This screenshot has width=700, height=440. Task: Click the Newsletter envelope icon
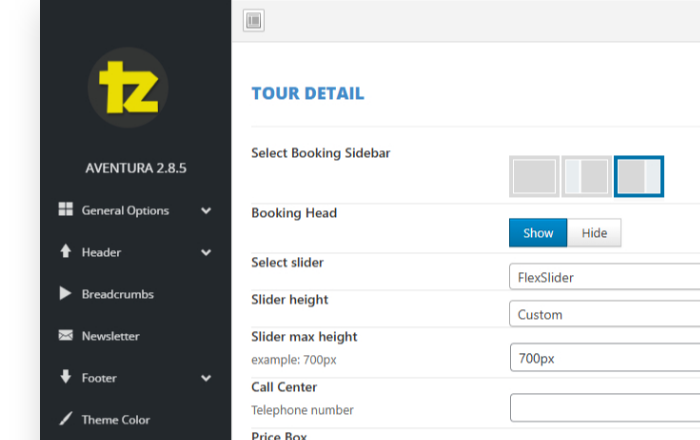pos(66,335)
